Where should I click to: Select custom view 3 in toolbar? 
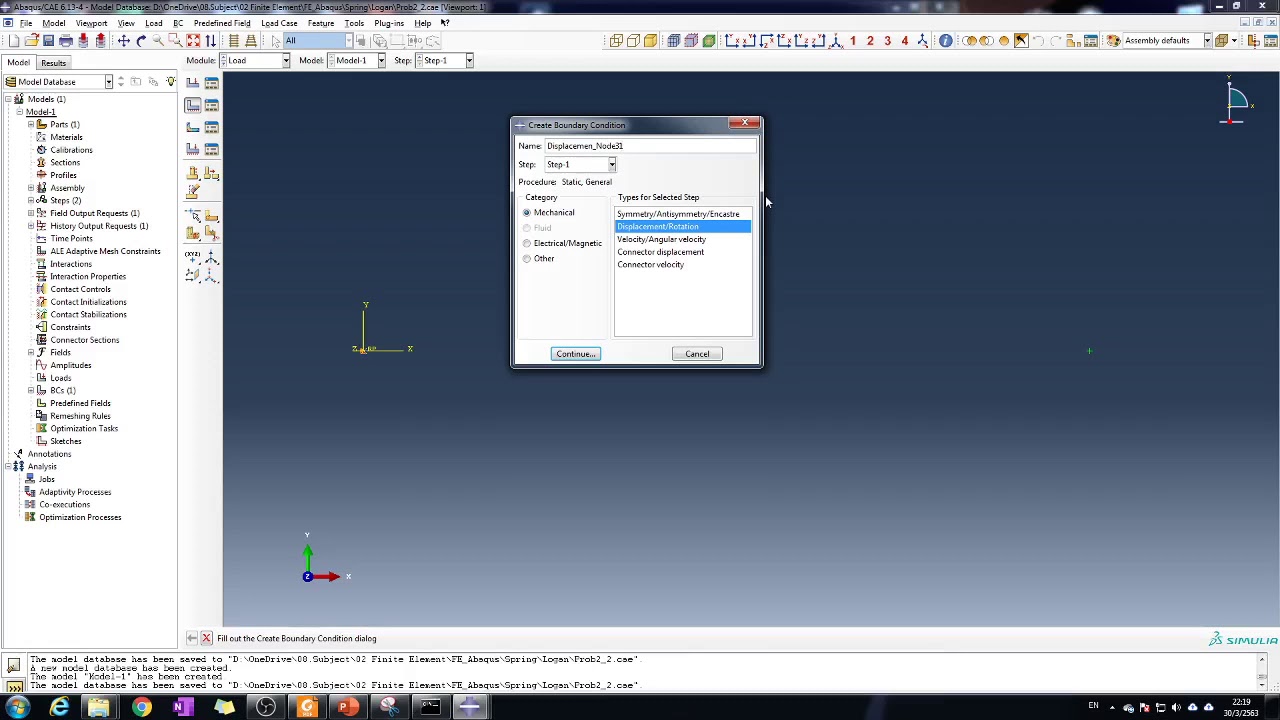pos(887,41)
